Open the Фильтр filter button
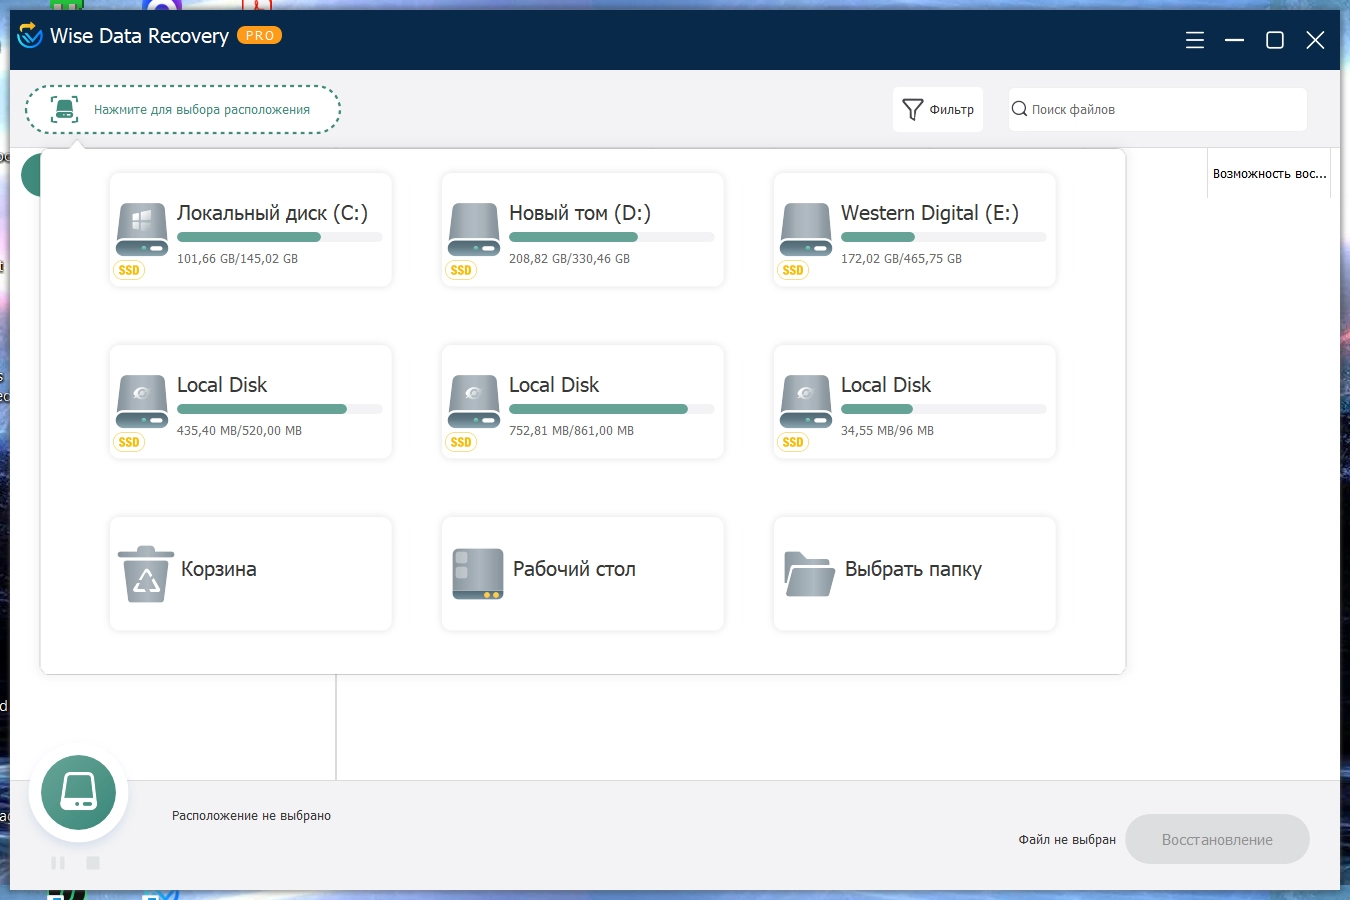The image size is (1350, 900). 938,109
